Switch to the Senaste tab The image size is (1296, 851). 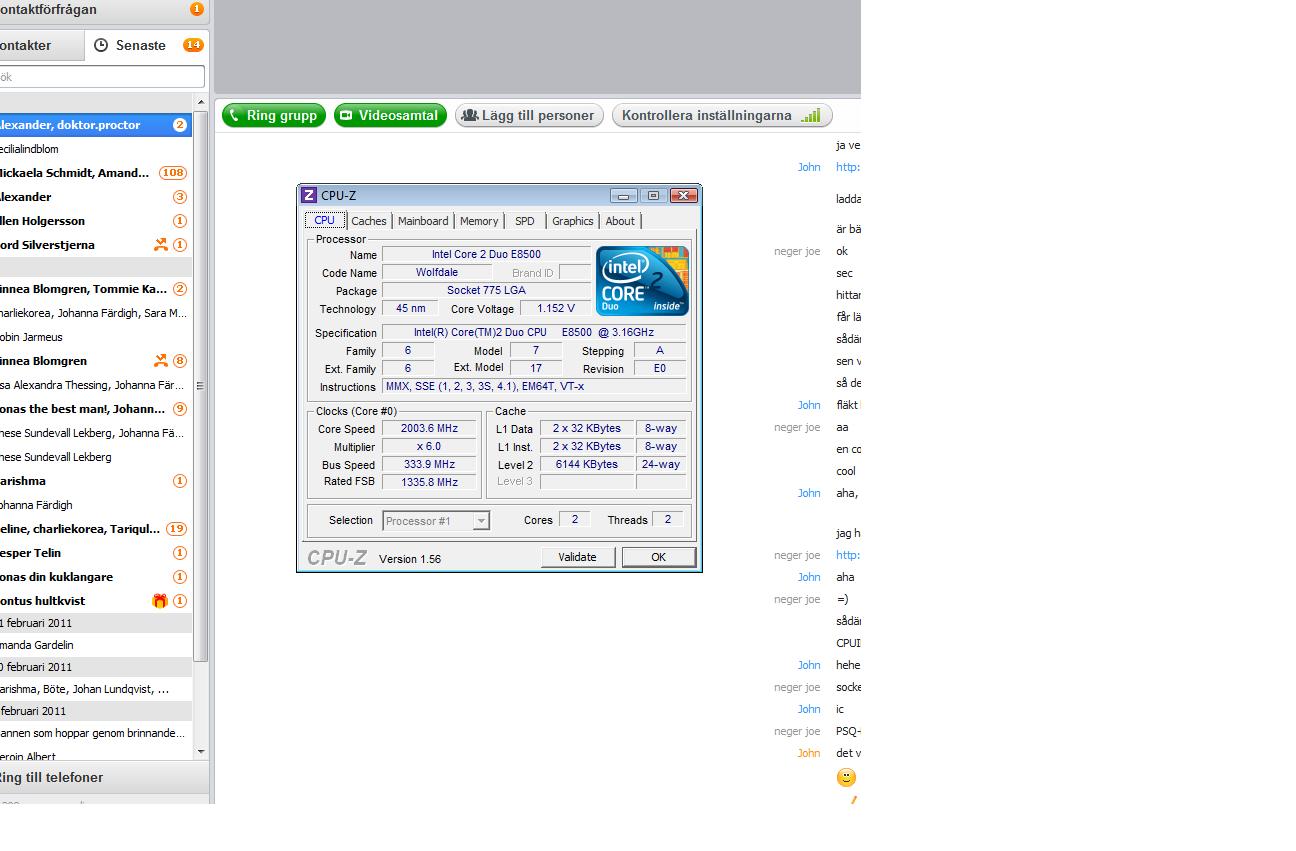(146, 45)
